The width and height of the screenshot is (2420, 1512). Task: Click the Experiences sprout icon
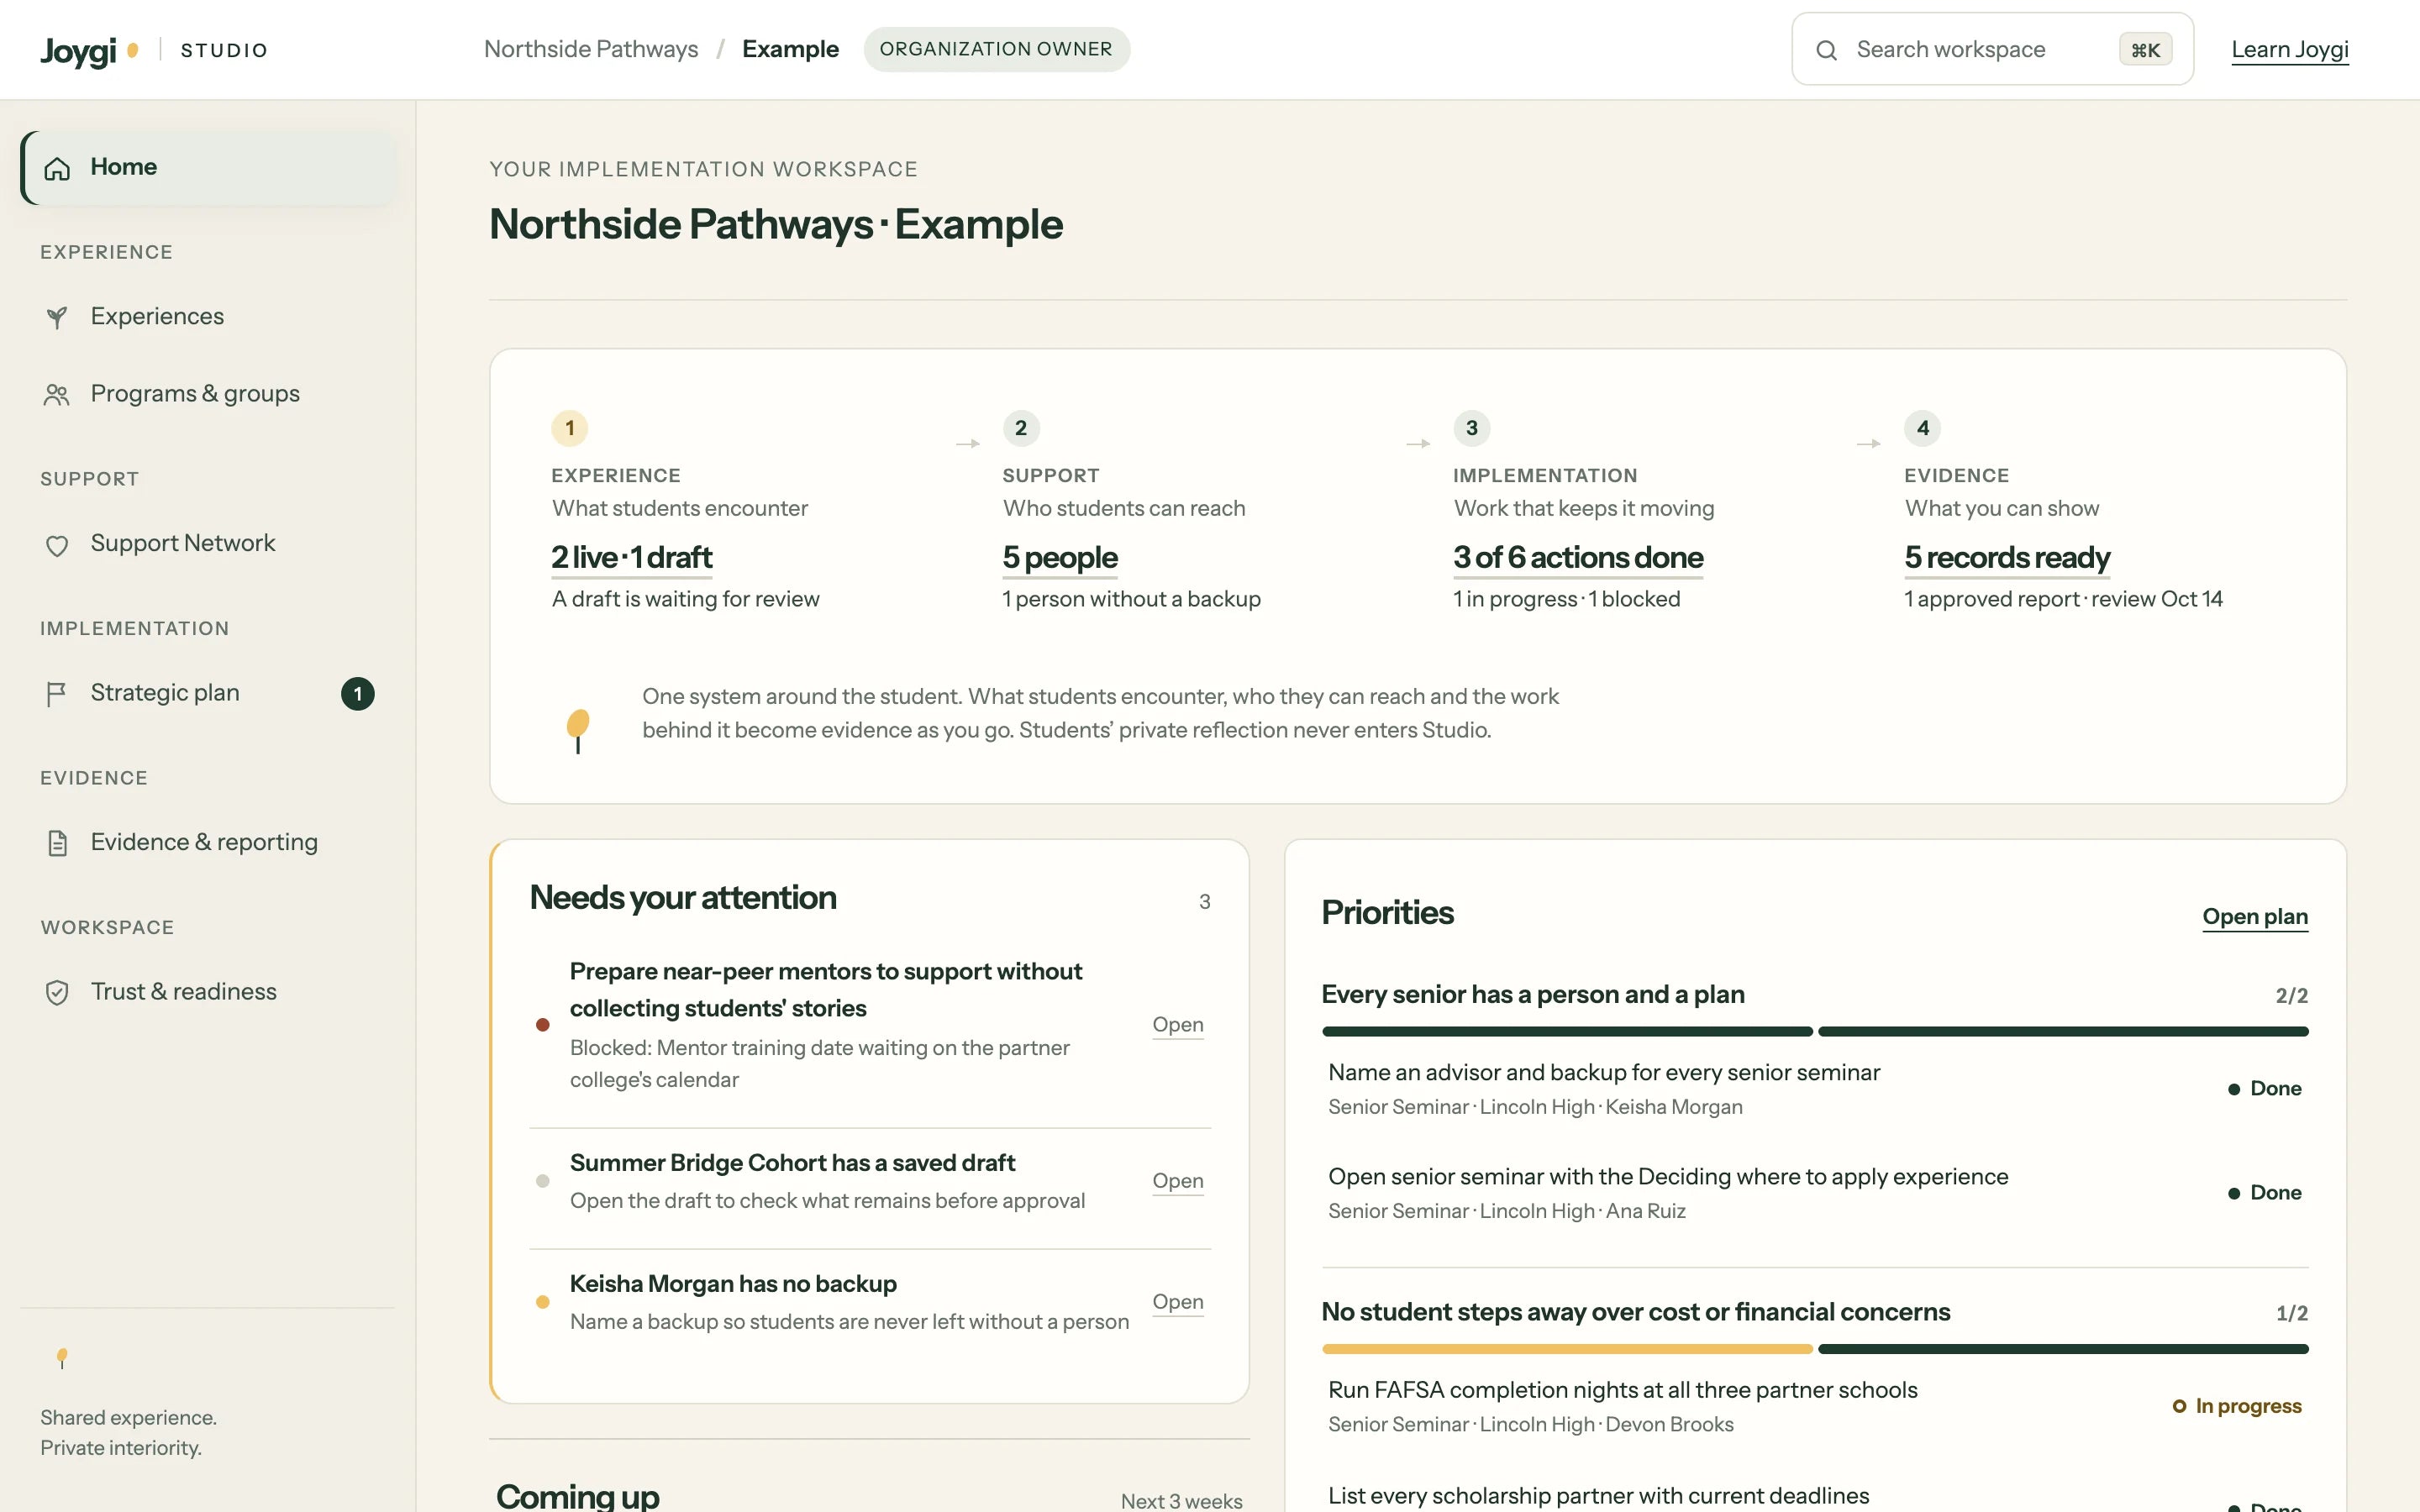[x=57, y=317]
